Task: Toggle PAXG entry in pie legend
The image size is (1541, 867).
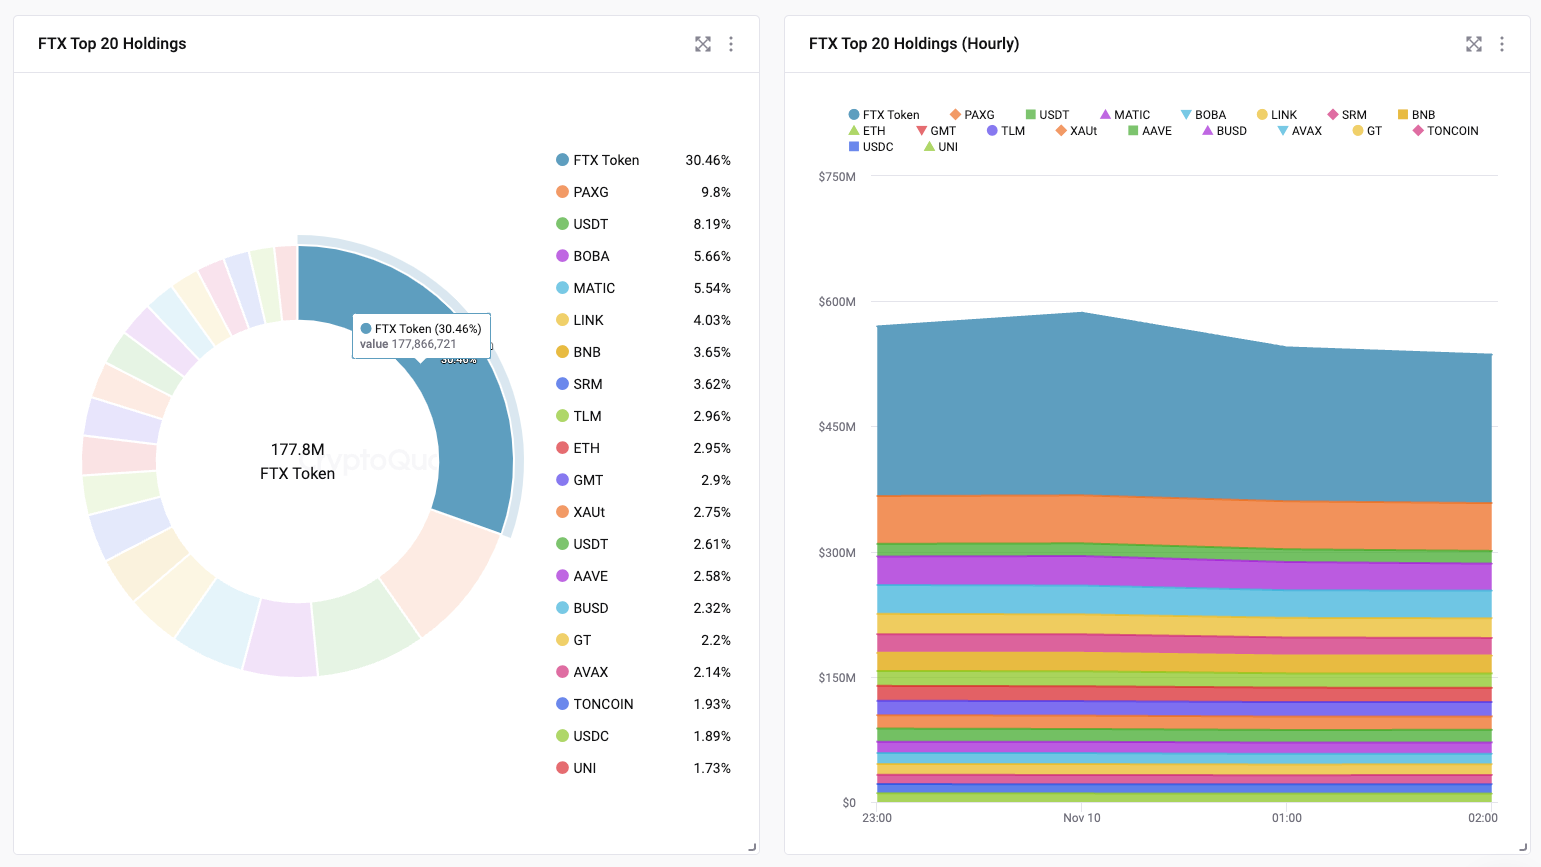Action: point(582,192)
